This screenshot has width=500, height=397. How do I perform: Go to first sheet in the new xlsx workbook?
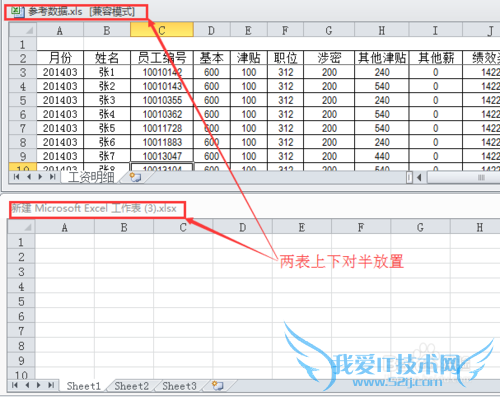(x=15, y=385)
